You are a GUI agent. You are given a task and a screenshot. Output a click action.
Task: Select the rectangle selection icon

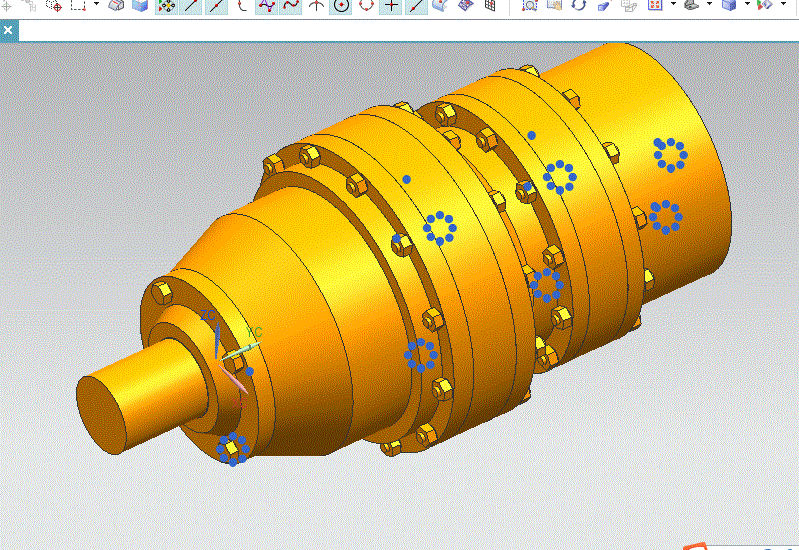coord(78,6)
